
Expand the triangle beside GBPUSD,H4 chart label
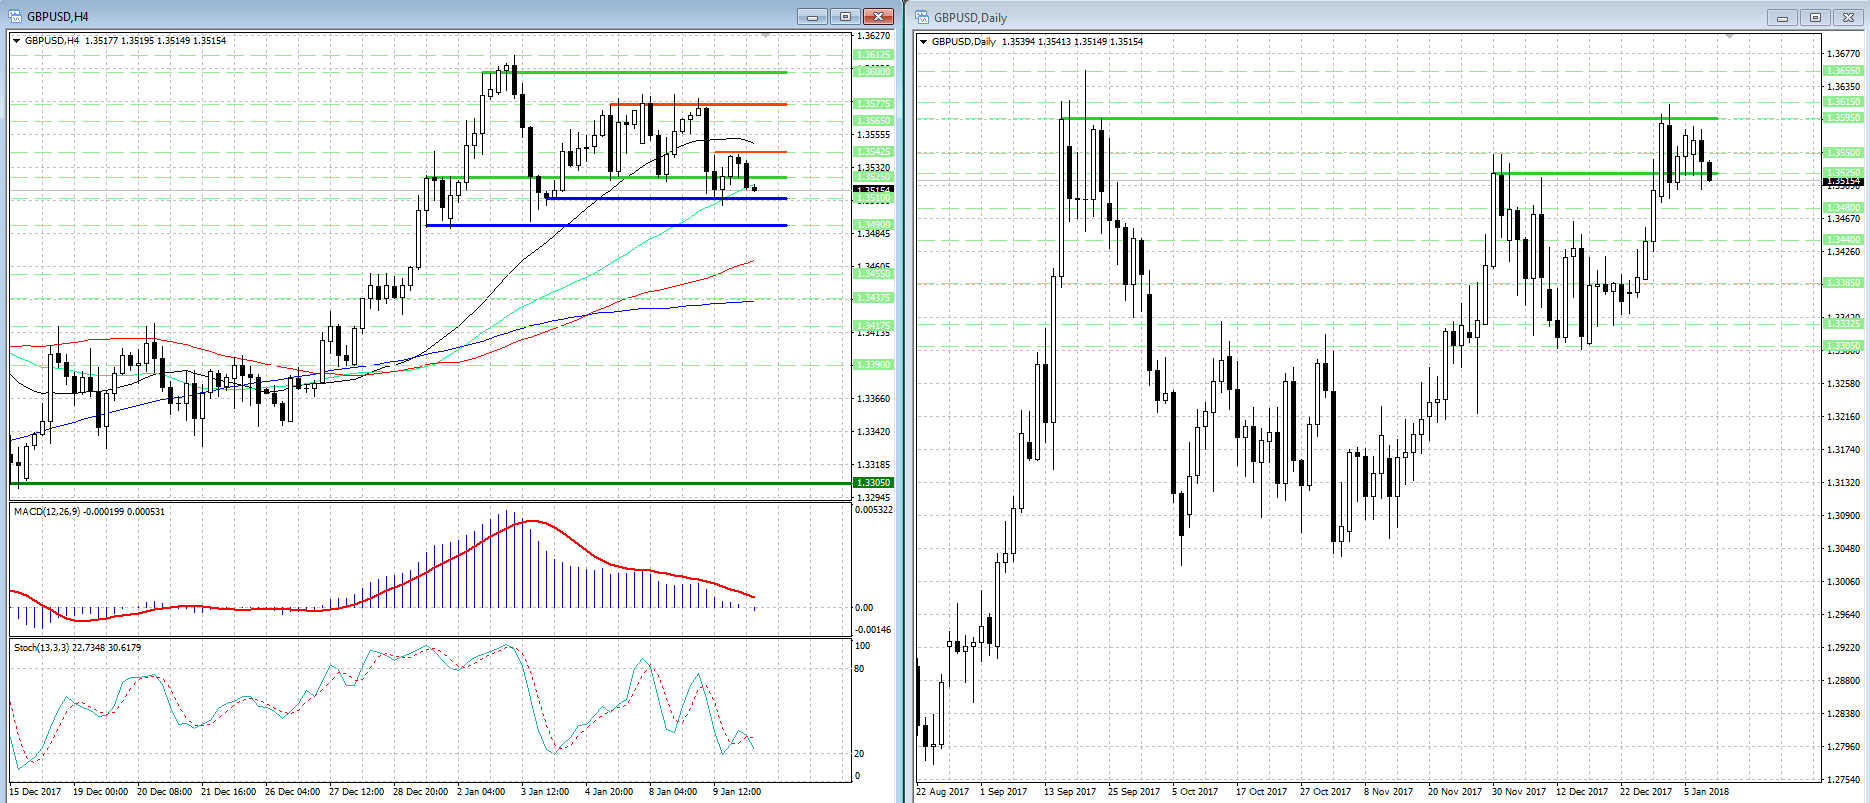(17, 41)
